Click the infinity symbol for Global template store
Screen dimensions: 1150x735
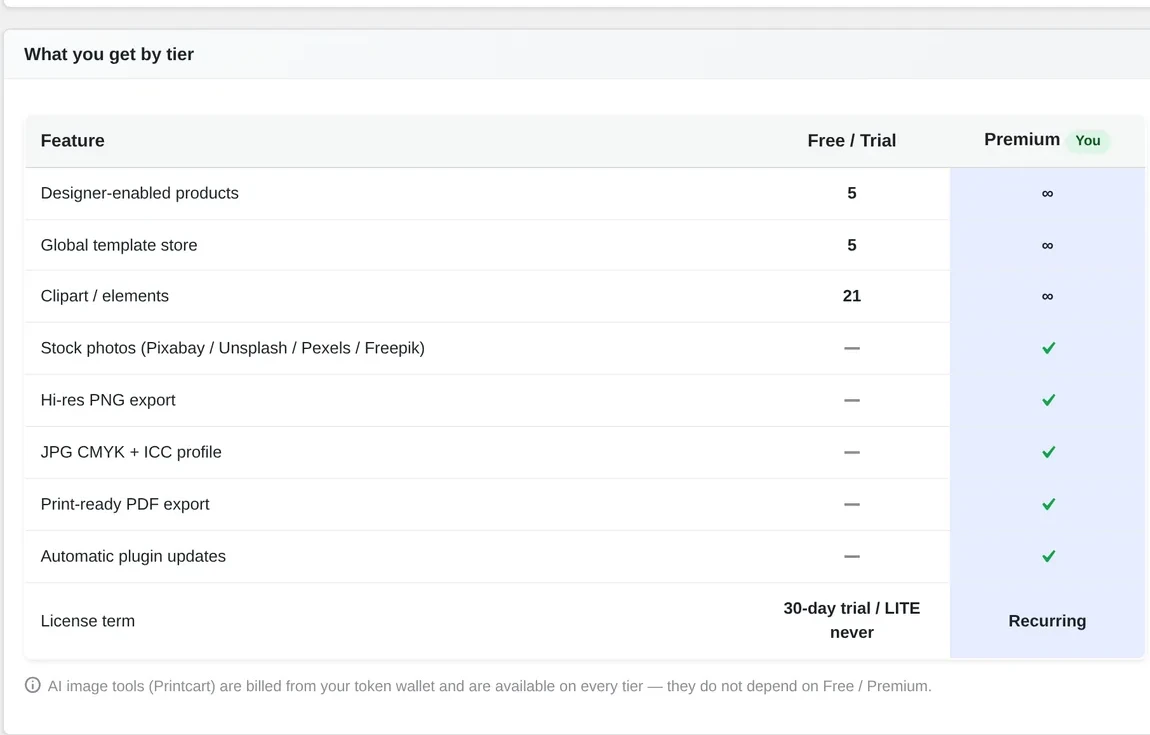[1047, 246]
